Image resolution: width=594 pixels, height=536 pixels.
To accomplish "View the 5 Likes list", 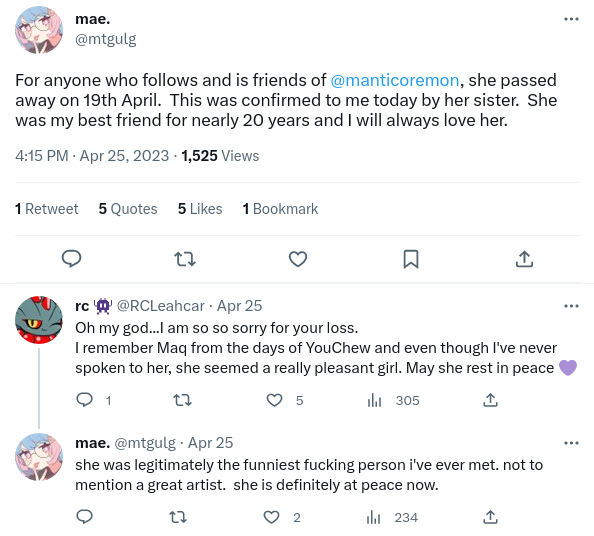I will pos(200,209).
